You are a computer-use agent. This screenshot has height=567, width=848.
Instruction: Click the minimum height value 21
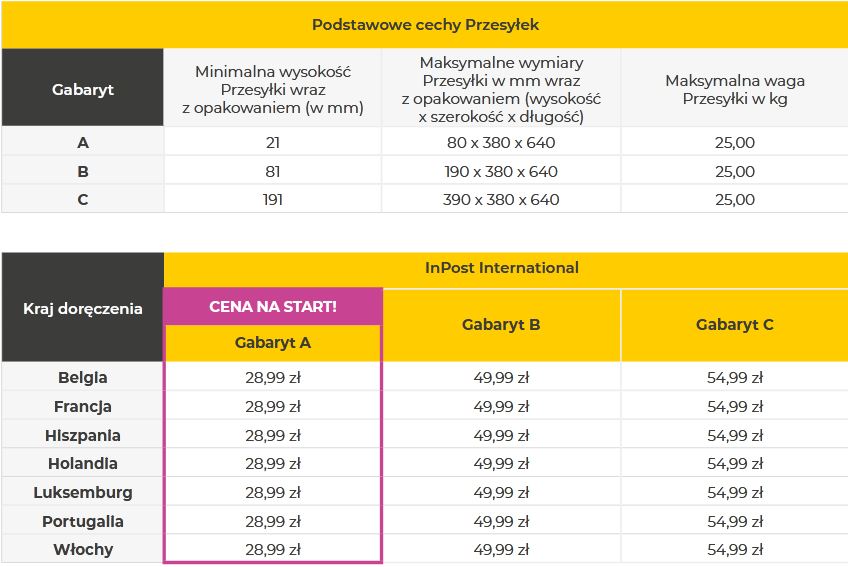pos(273,143)
